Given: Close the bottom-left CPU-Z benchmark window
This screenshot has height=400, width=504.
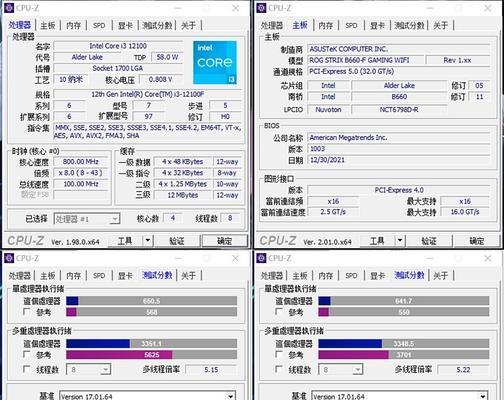Looking at the screenshot, I should [236, 258].
